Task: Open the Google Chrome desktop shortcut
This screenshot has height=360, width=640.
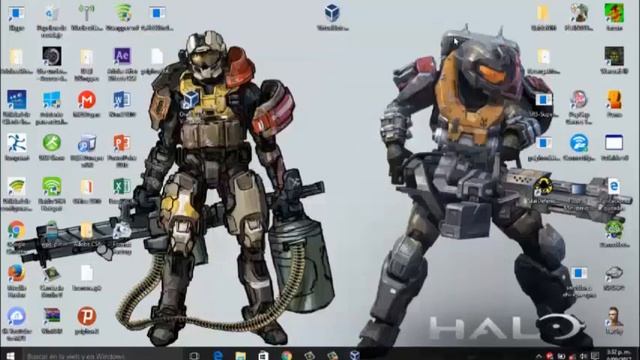Action: point(16,230)
